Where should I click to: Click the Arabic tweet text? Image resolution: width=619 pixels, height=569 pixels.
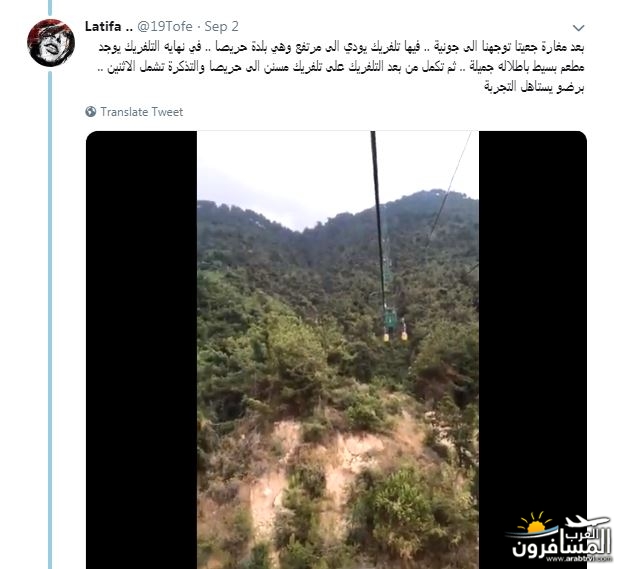[341, 67]
